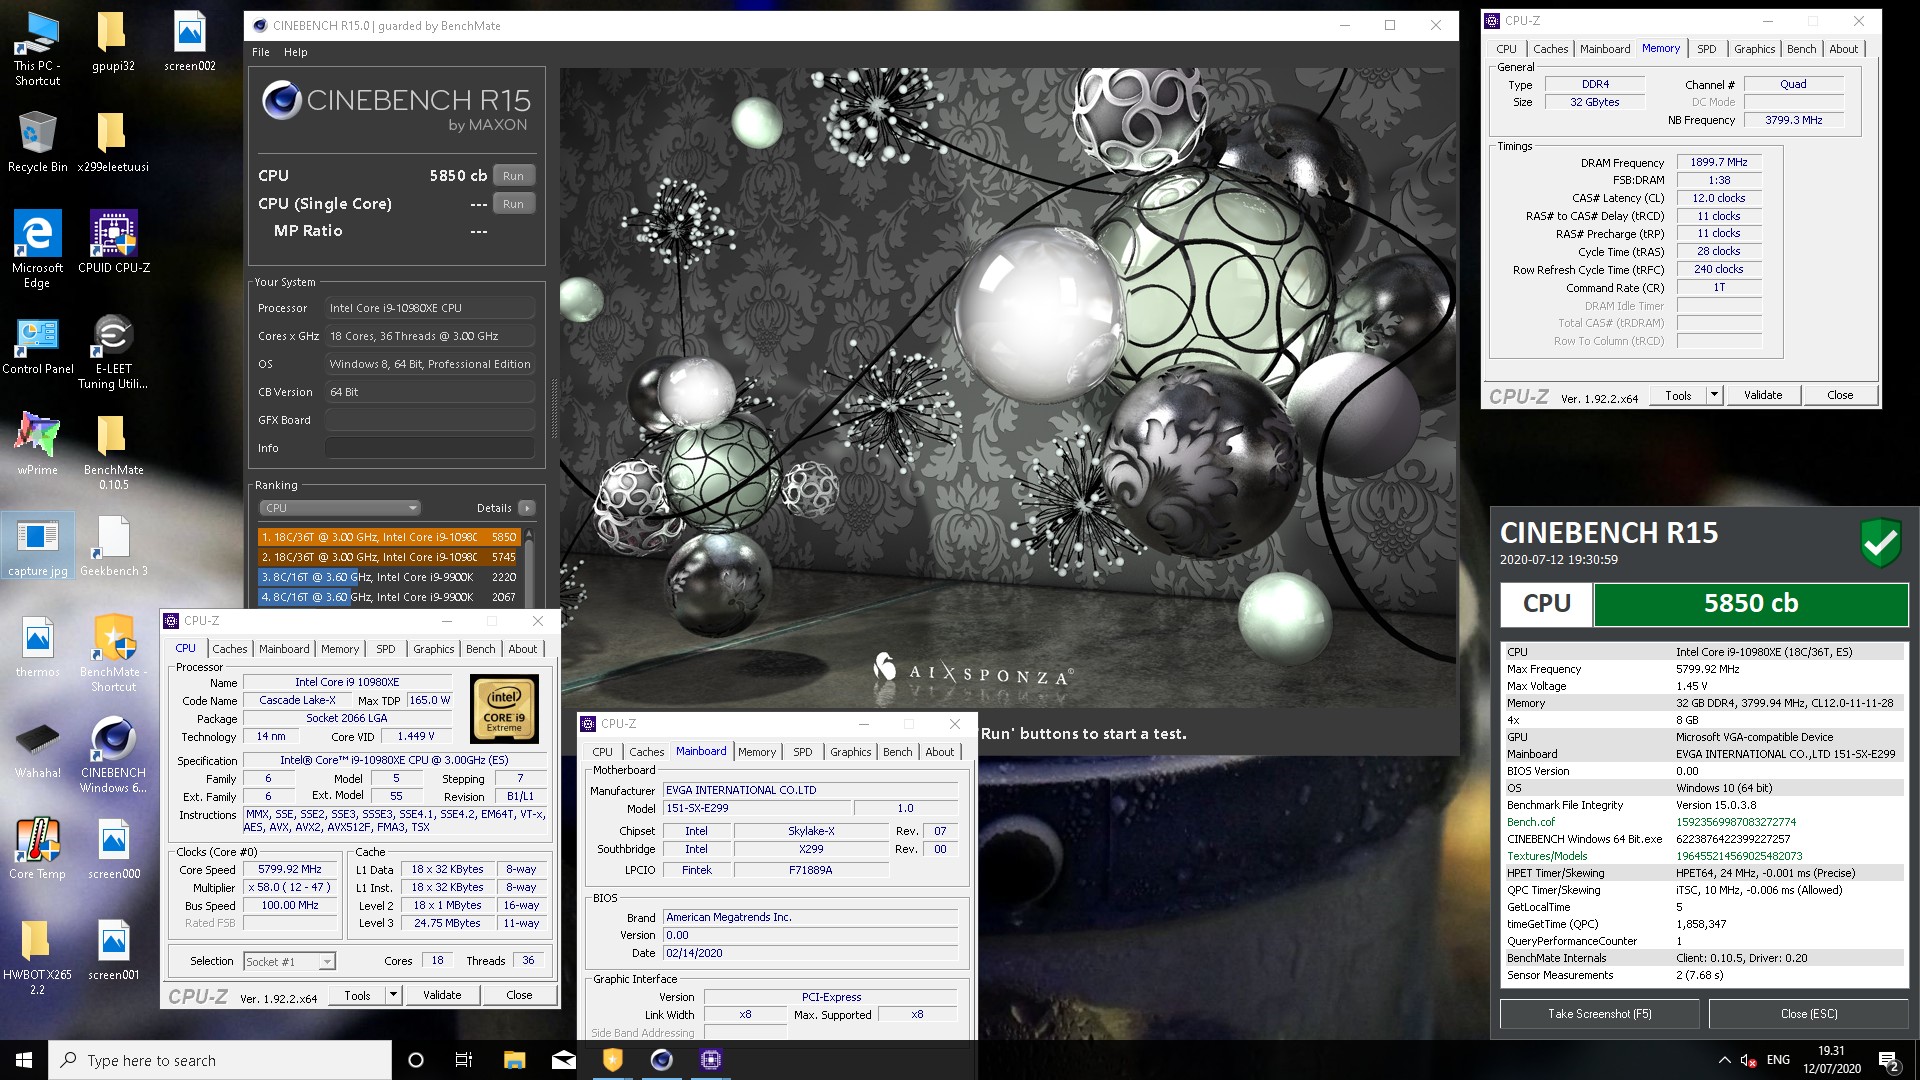Click the Textures/Models integrity link
1920x1080 pixels.
(x=1547, y=856)
